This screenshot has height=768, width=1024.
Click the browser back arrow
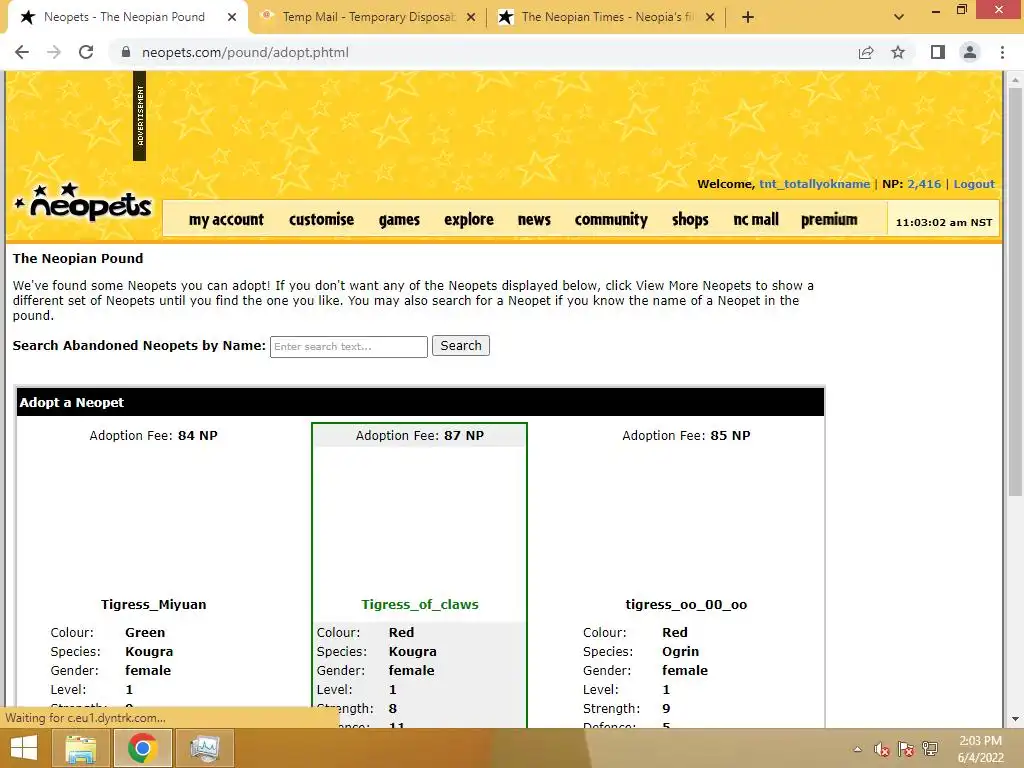point(22,52)
